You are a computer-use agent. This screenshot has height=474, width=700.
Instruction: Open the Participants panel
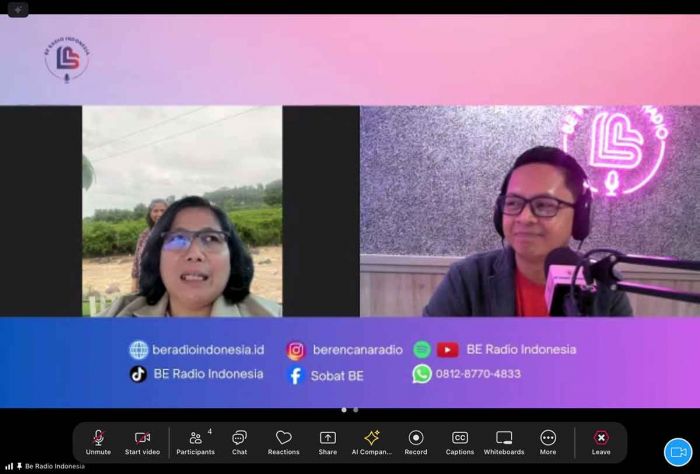(196, 442)
